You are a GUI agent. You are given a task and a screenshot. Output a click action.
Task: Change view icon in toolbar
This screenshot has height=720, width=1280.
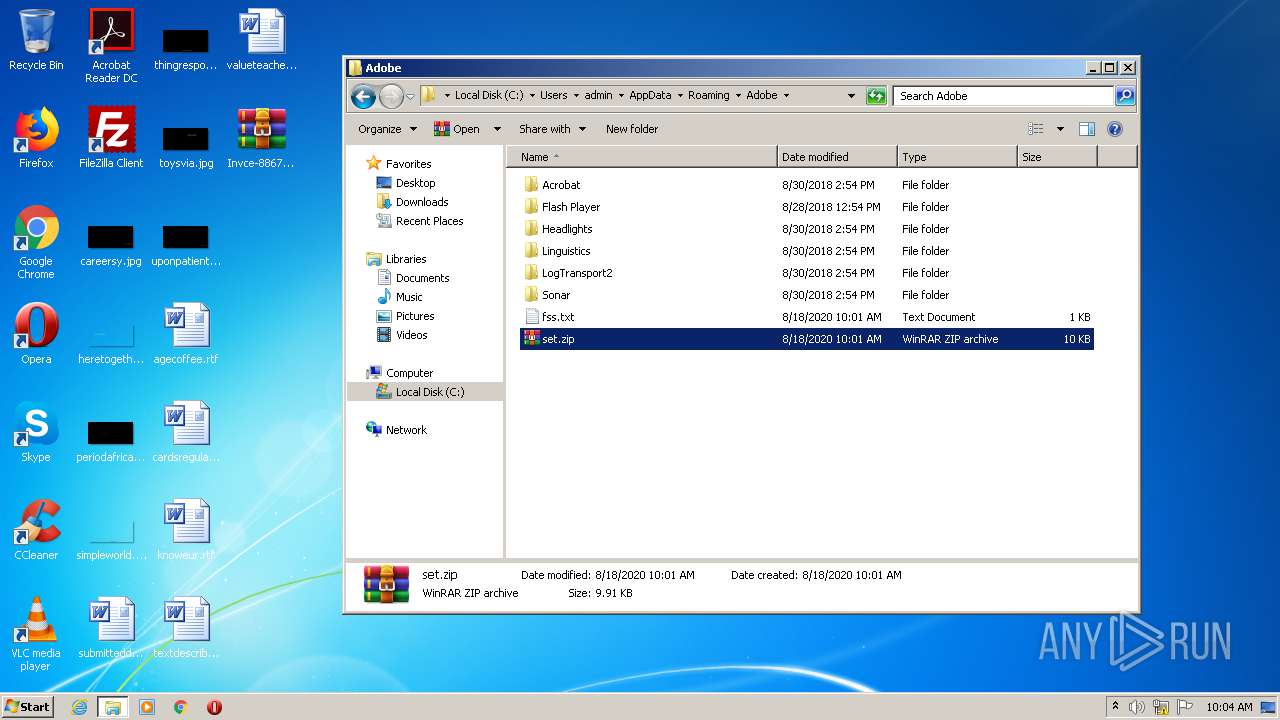(1036, 129)
